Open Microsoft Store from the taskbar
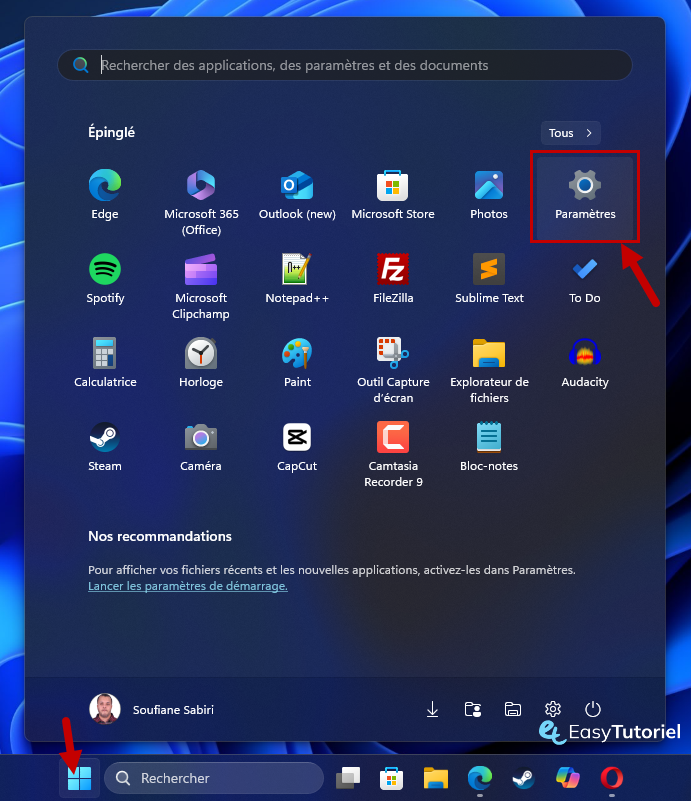691x801 pixels. [392, 778]
